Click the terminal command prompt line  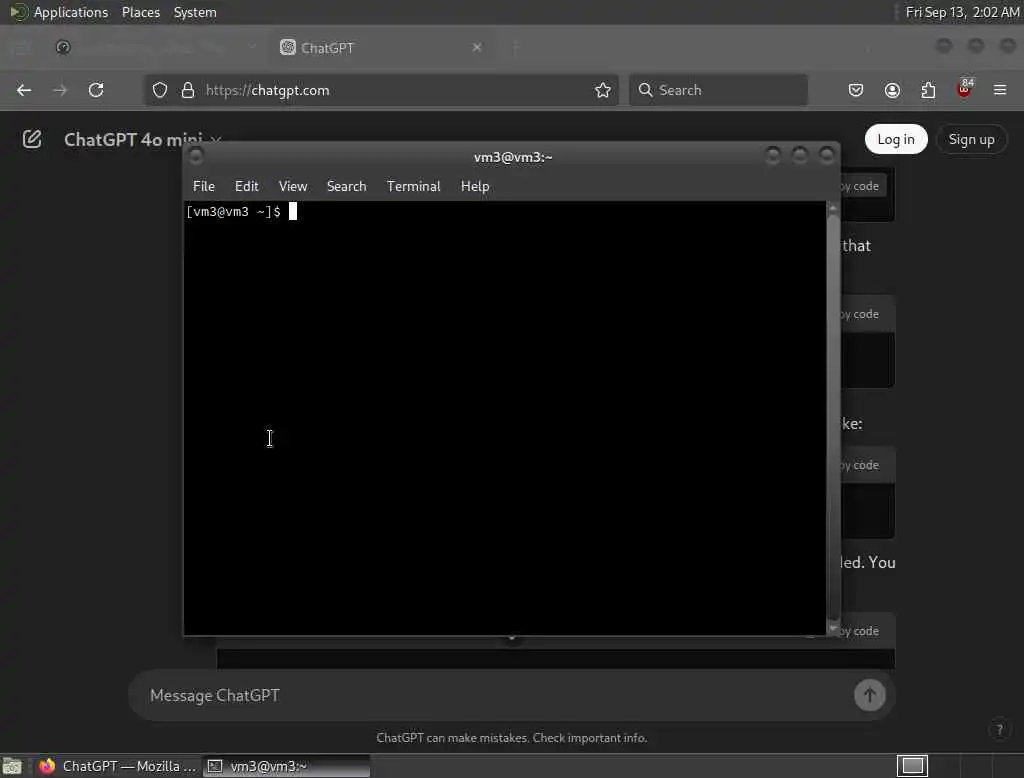[x=241, y=212]
